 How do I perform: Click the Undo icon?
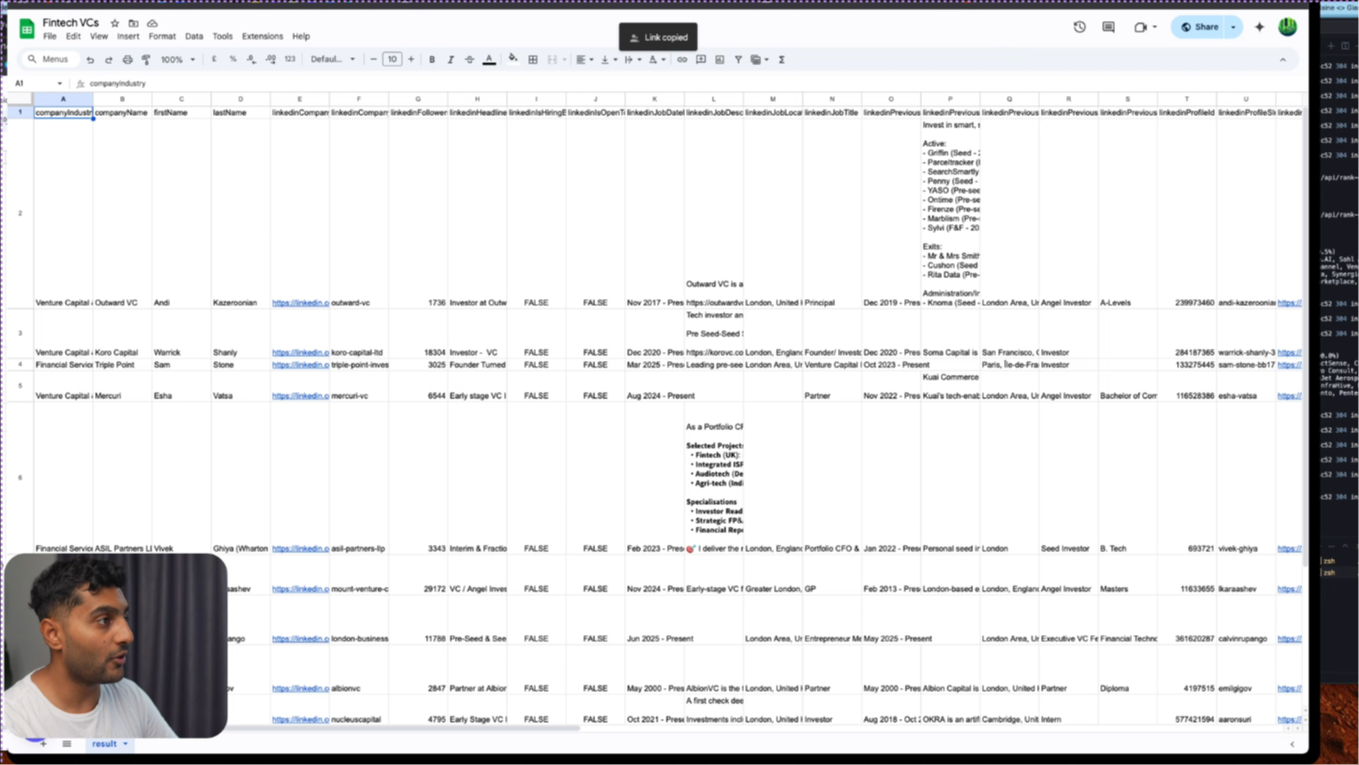coord(90,60)
